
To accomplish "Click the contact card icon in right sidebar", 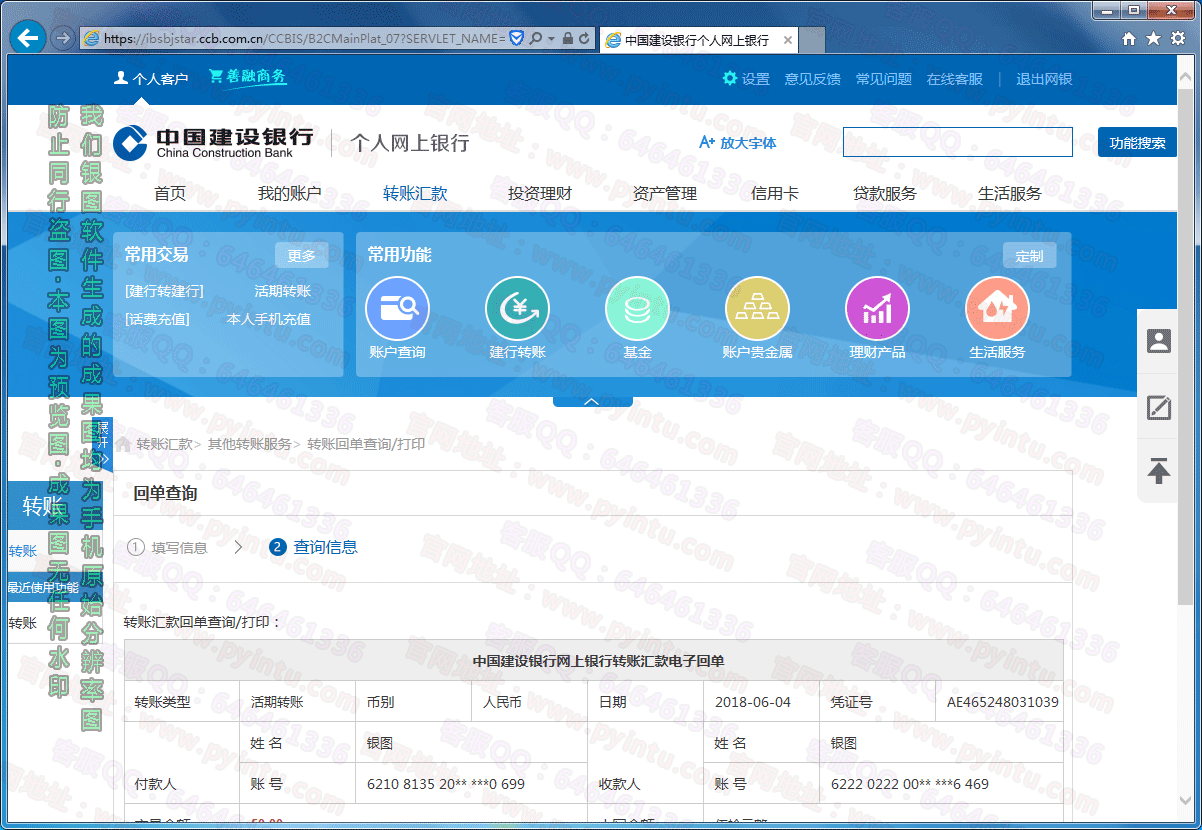I will 1159,341.
